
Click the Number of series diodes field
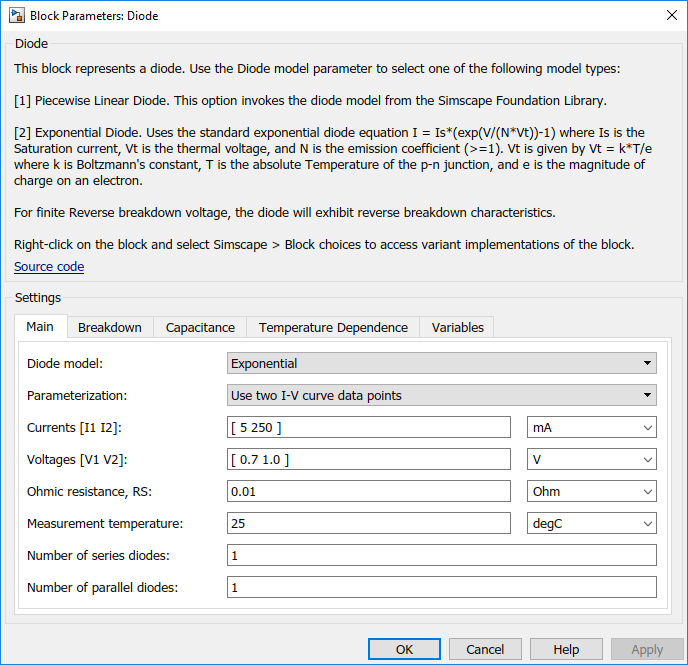click(441, 555)
